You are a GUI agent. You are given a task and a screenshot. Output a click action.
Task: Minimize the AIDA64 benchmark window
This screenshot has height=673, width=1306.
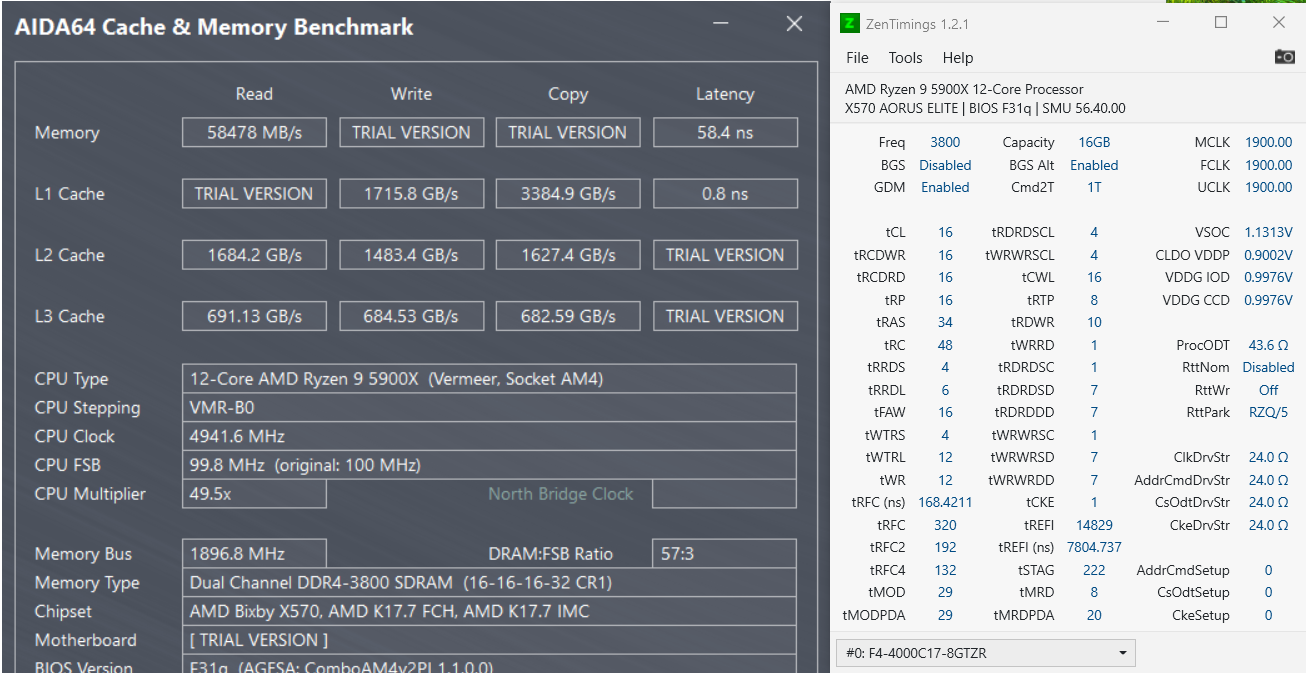point(723,24)
